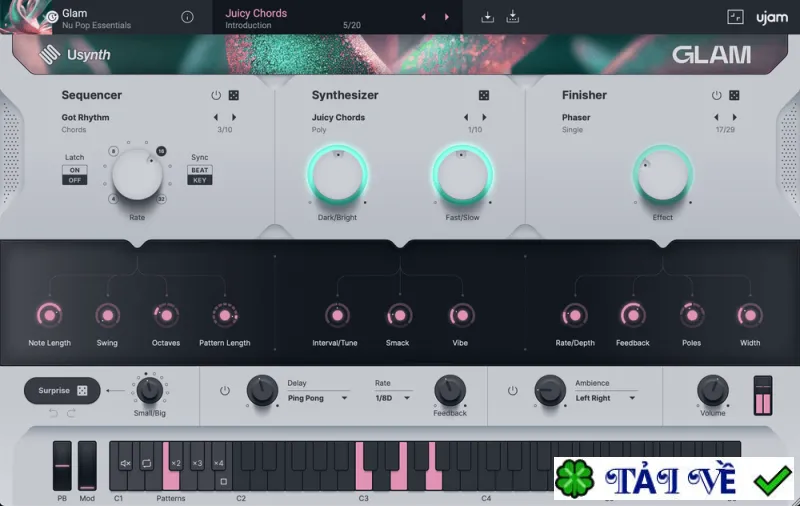
Task: Click the save preset download icon
Action: coord(487,17)
